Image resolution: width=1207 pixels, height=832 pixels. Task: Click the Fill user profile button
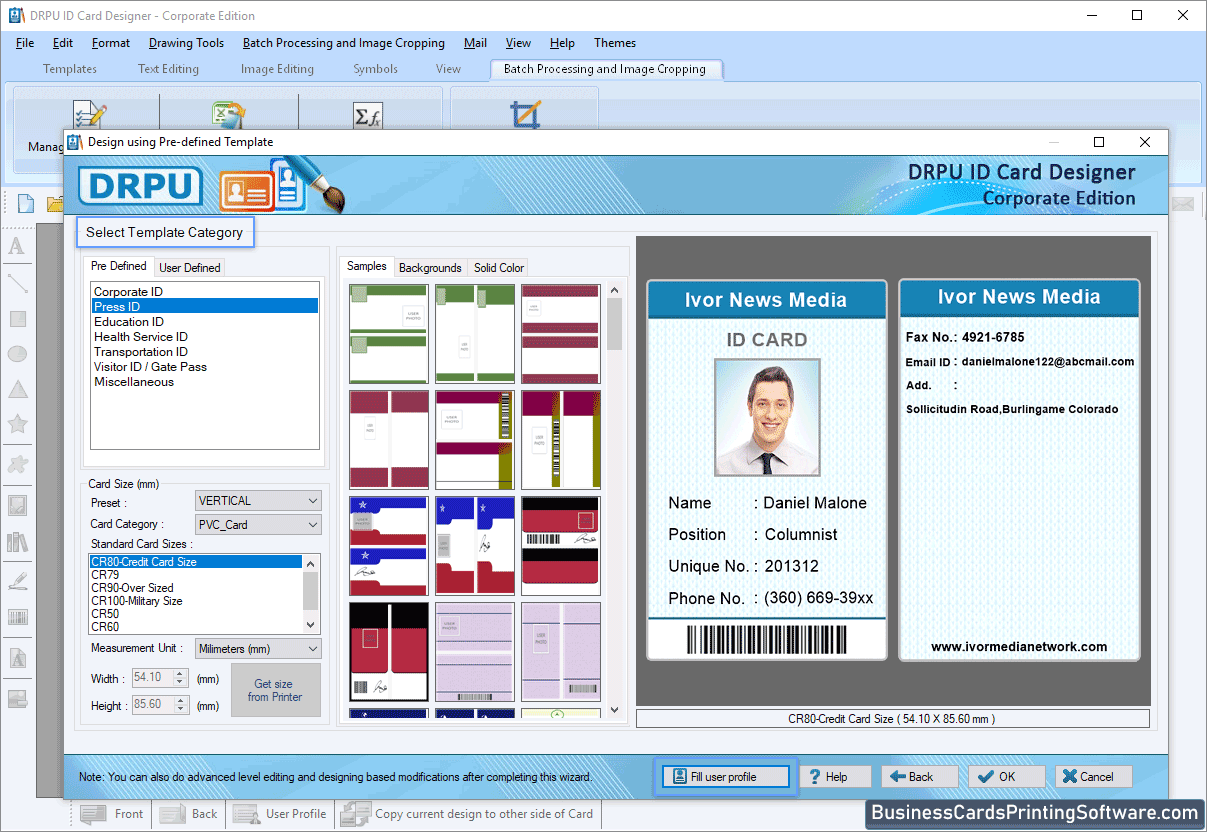[725, 777]
